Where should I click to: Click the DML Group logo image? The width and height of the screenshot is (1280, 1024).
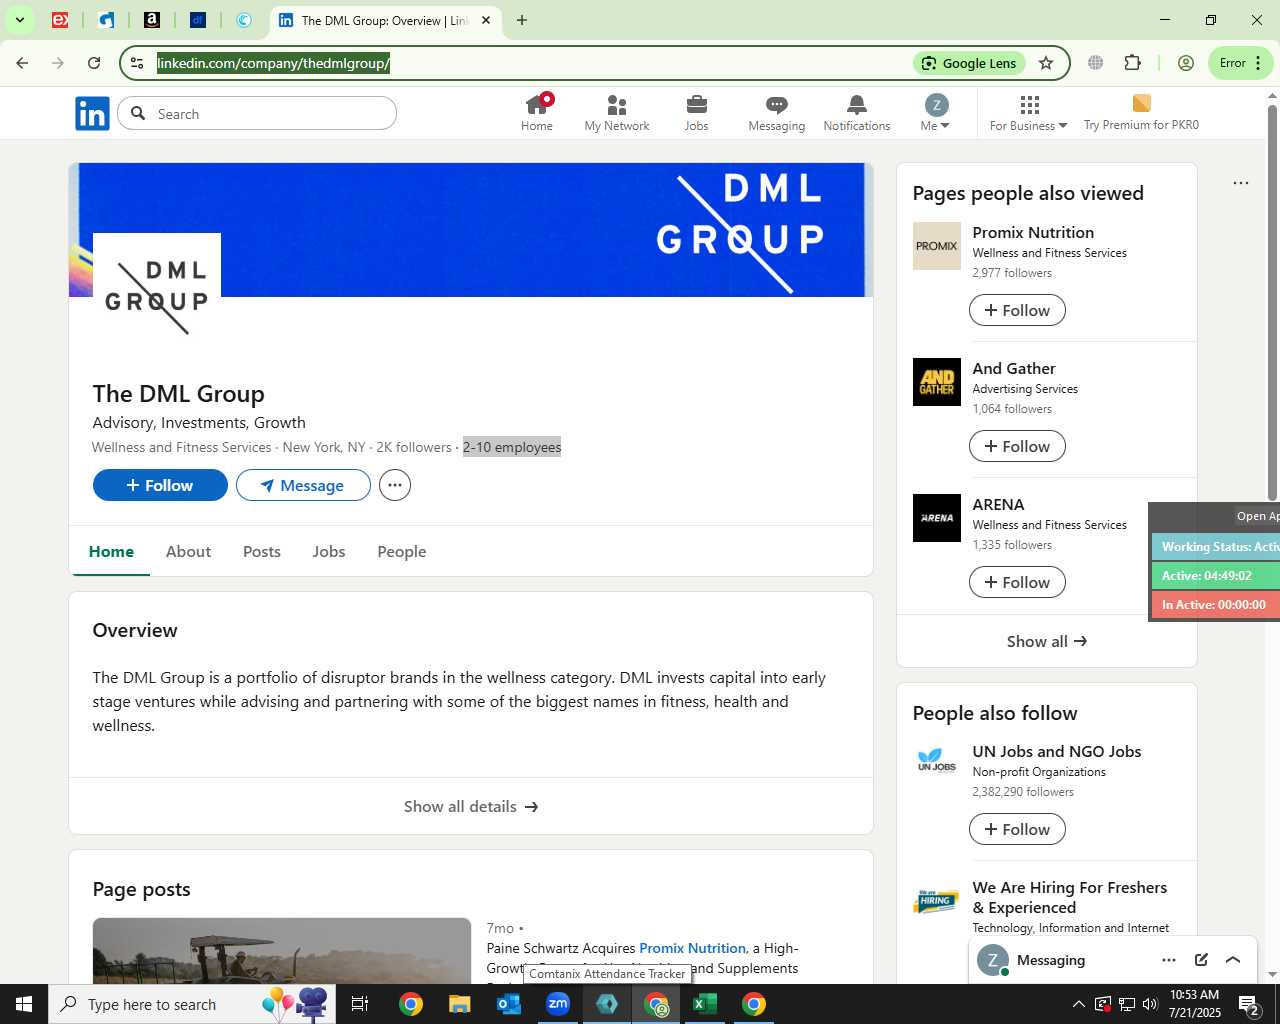(x=157, y=297)
